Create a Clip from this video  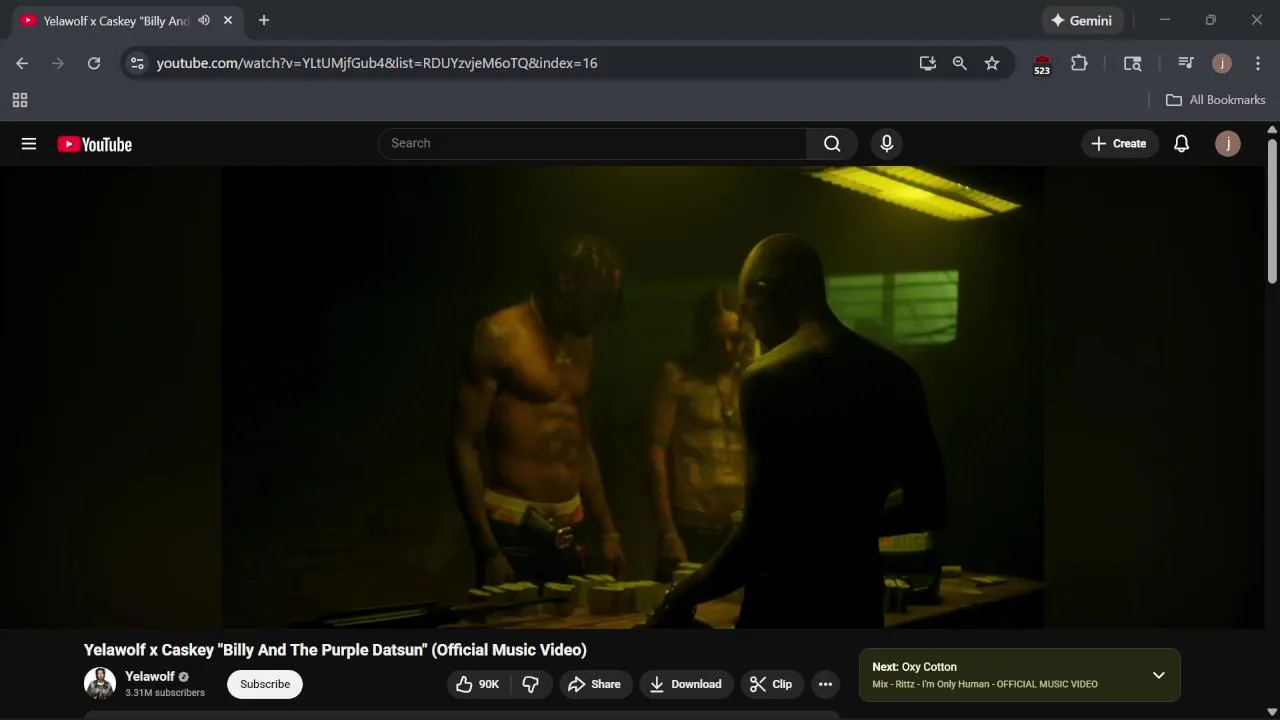click(x=771, y=684)
